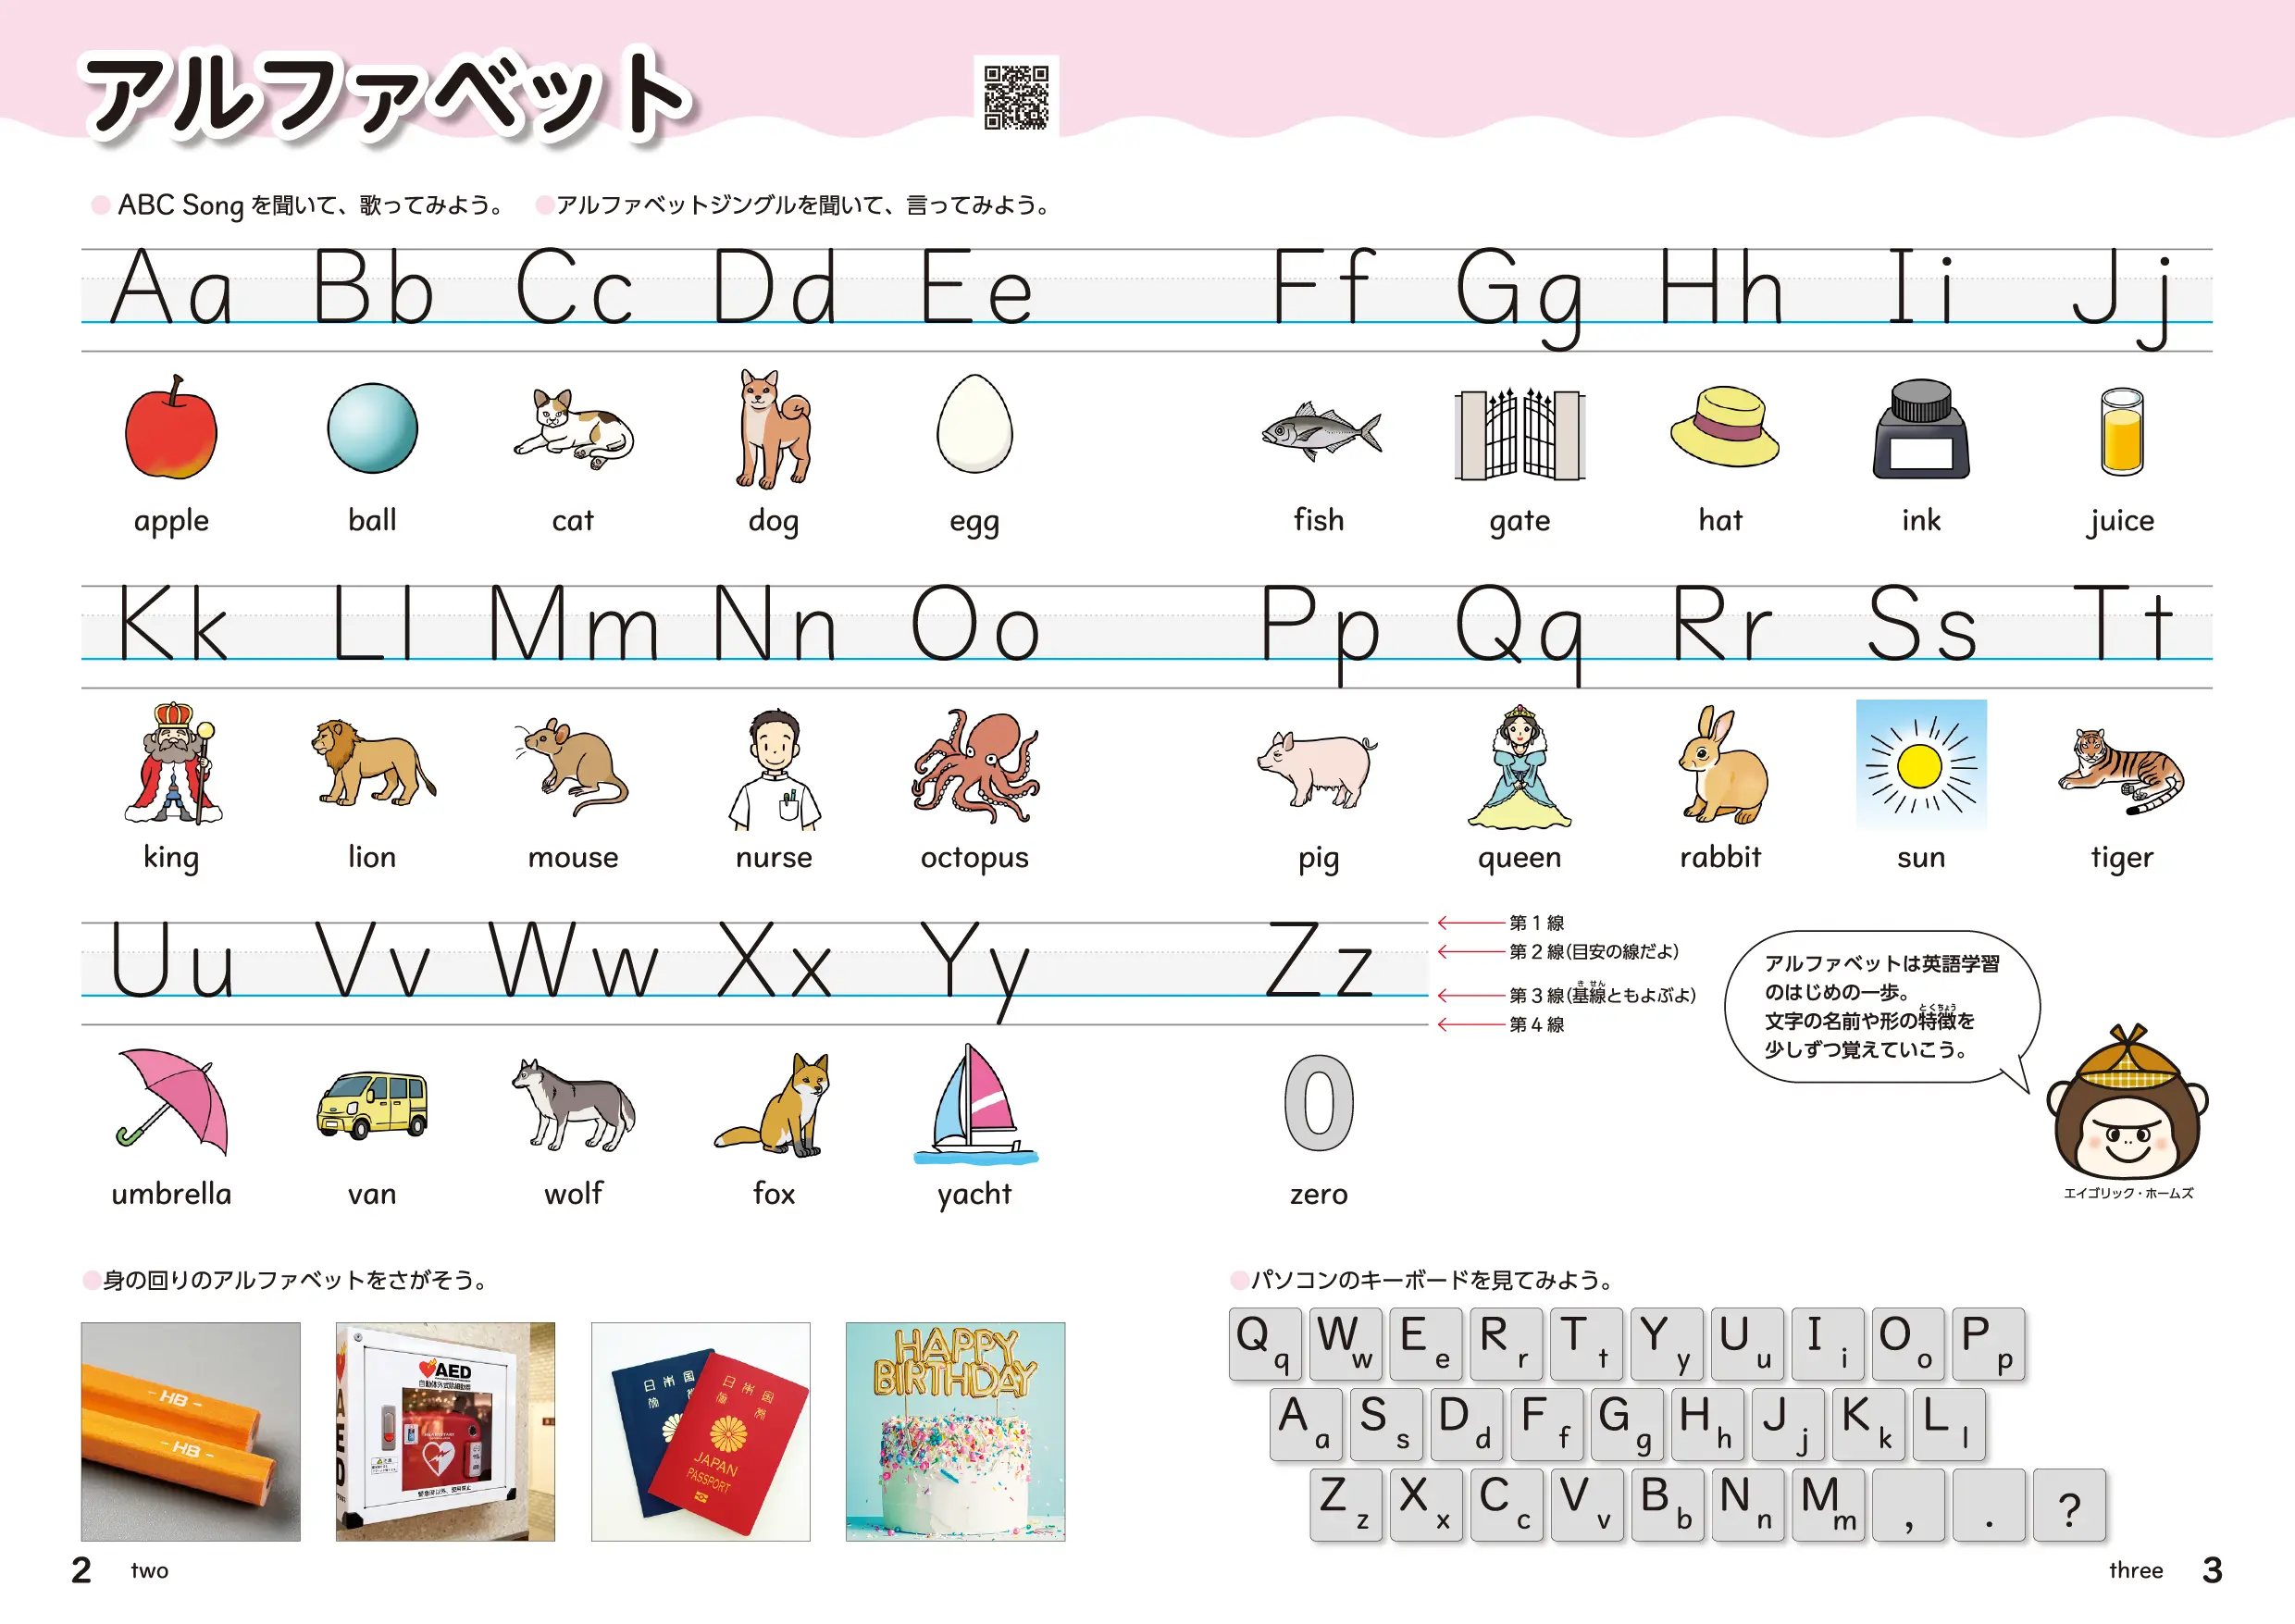2295x1624 pixels.
Task: Open the Happy Birthday cake photo
Action: (955, 1431)
